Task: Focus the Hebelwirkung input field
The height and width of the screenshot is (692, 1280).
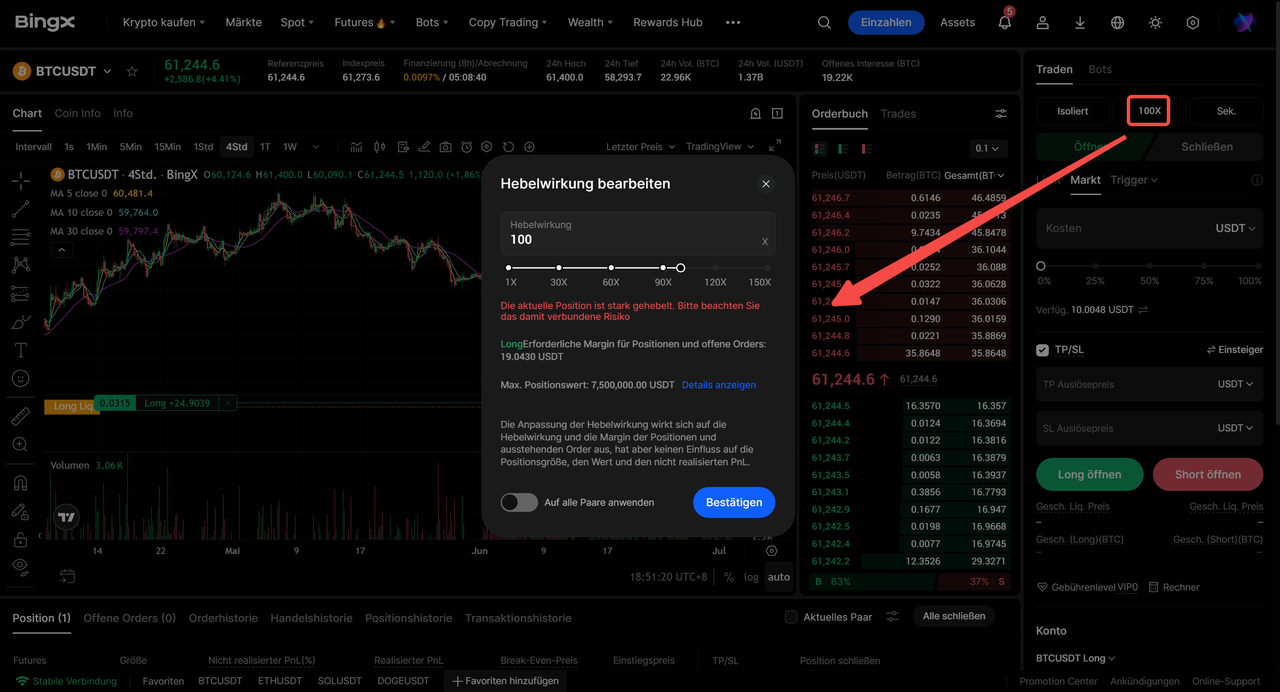Action: 638,233
